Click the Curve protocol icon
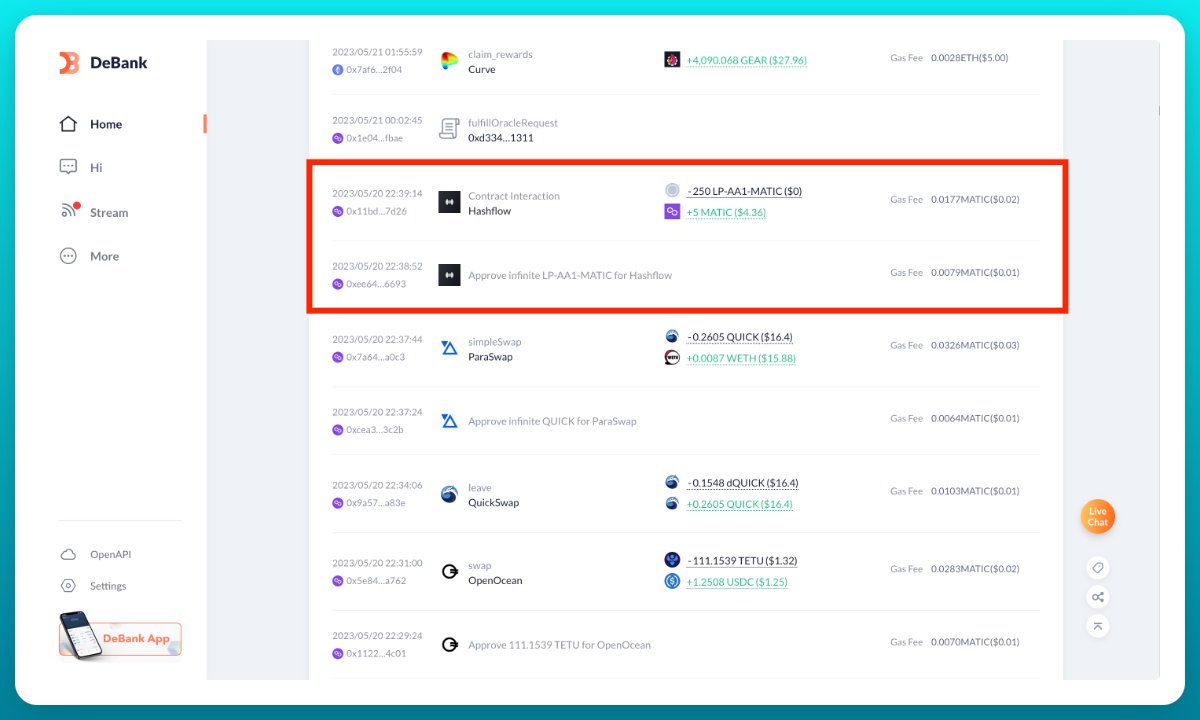This screenshot has width=1200, height=720. click(x=449, y=61)
